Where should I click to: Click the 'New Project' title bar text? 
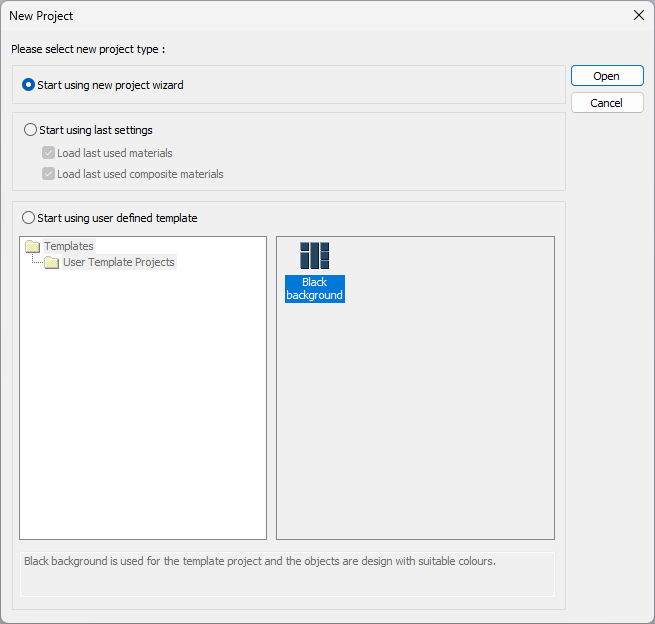(x=41, y=16)
